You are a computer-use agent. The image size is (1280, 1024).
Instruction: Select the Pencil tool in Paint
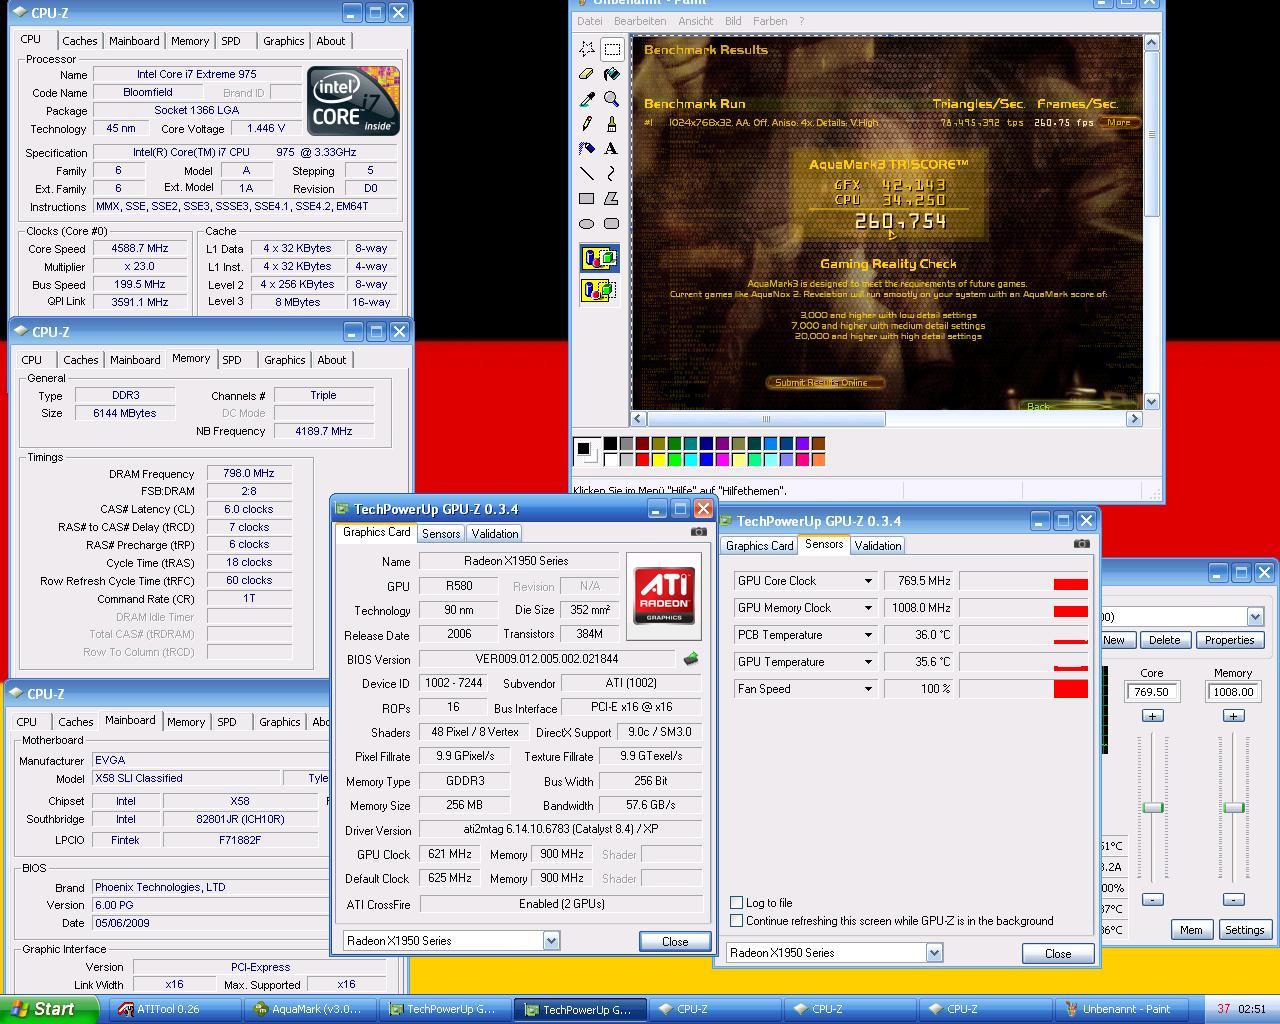[x=587, y=124]
